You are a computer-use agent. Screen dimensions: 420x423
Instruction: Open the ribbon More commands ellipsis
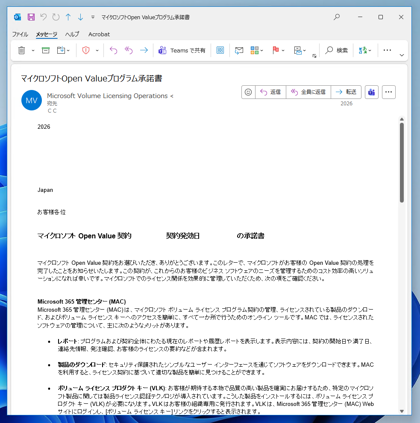click(387, 50)
